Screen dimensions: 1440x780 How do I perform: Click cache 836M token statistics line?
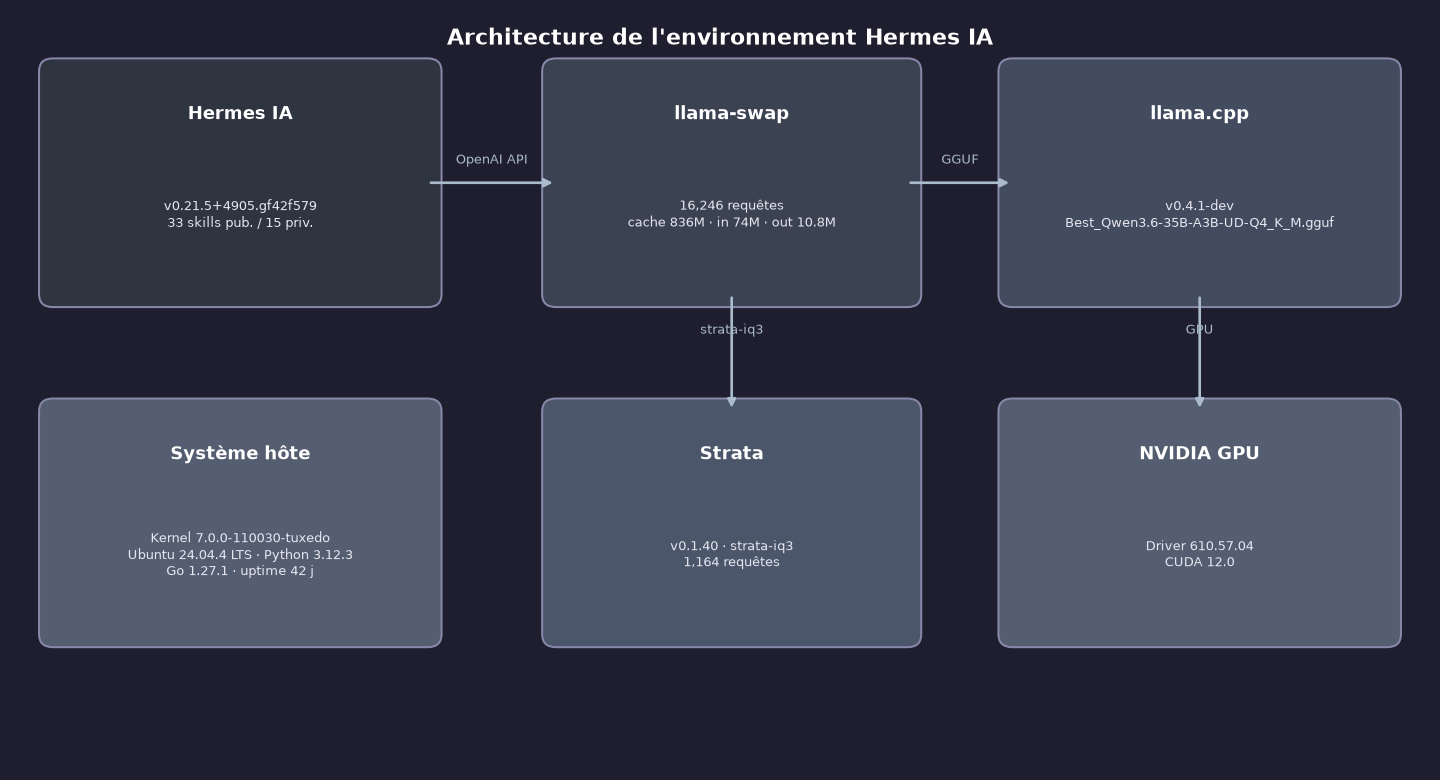tap(731, 223)
